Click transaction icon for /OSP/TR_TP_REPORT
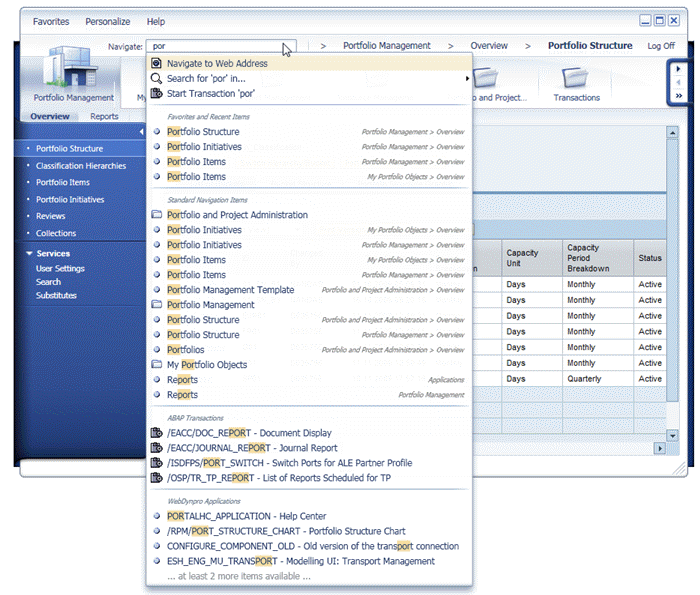This screenshot has width=700, height=595. [x=156, y=478]
